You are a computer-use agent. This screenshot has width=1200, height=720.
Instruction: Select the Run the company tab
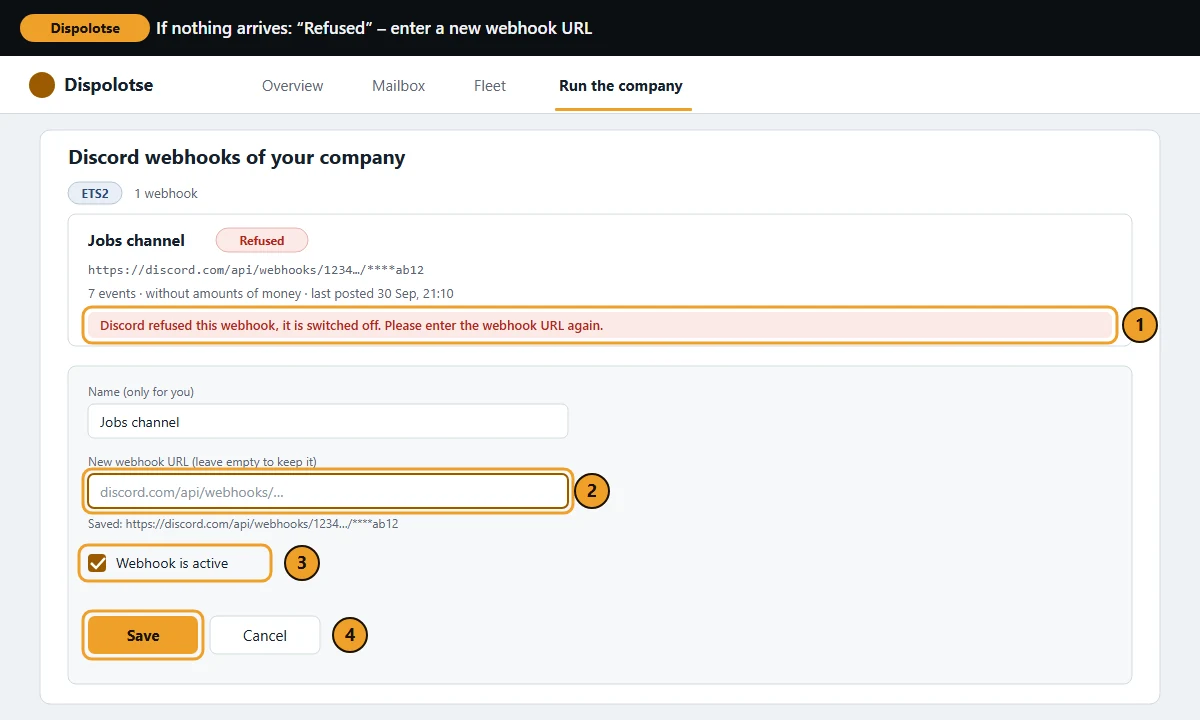[x=621, y=86]
